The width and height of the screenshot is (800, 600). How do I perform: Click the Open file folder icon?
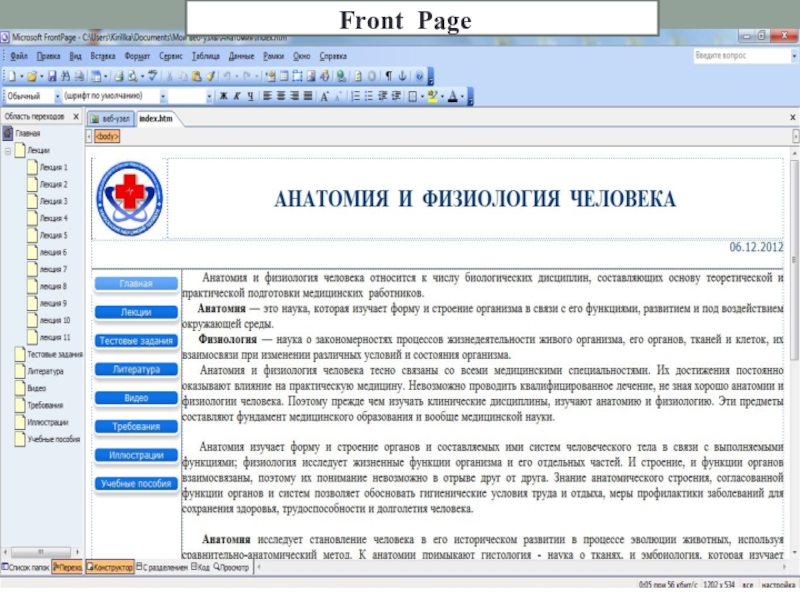[x=32, y=77]
